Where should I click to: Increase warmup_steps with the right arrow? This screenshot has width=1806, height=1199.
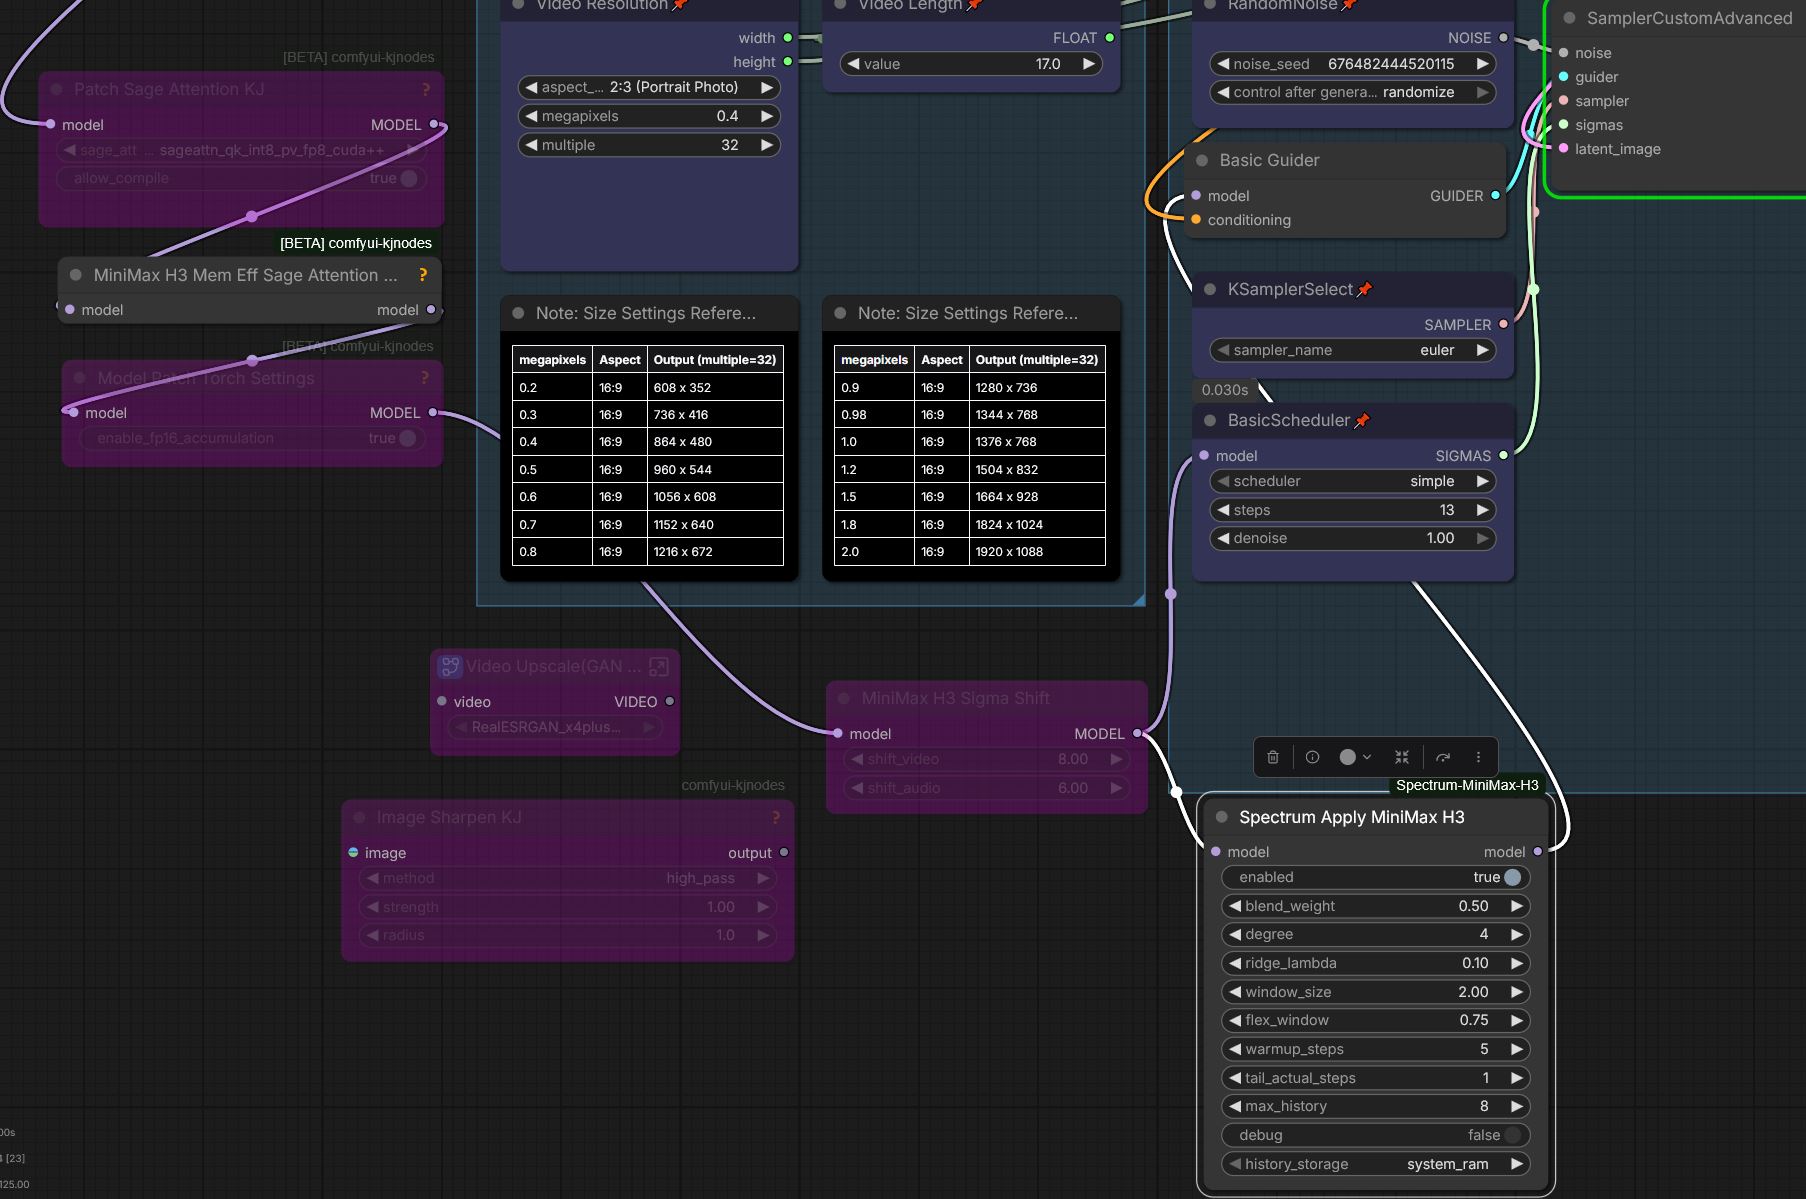coord(1517,1049)
